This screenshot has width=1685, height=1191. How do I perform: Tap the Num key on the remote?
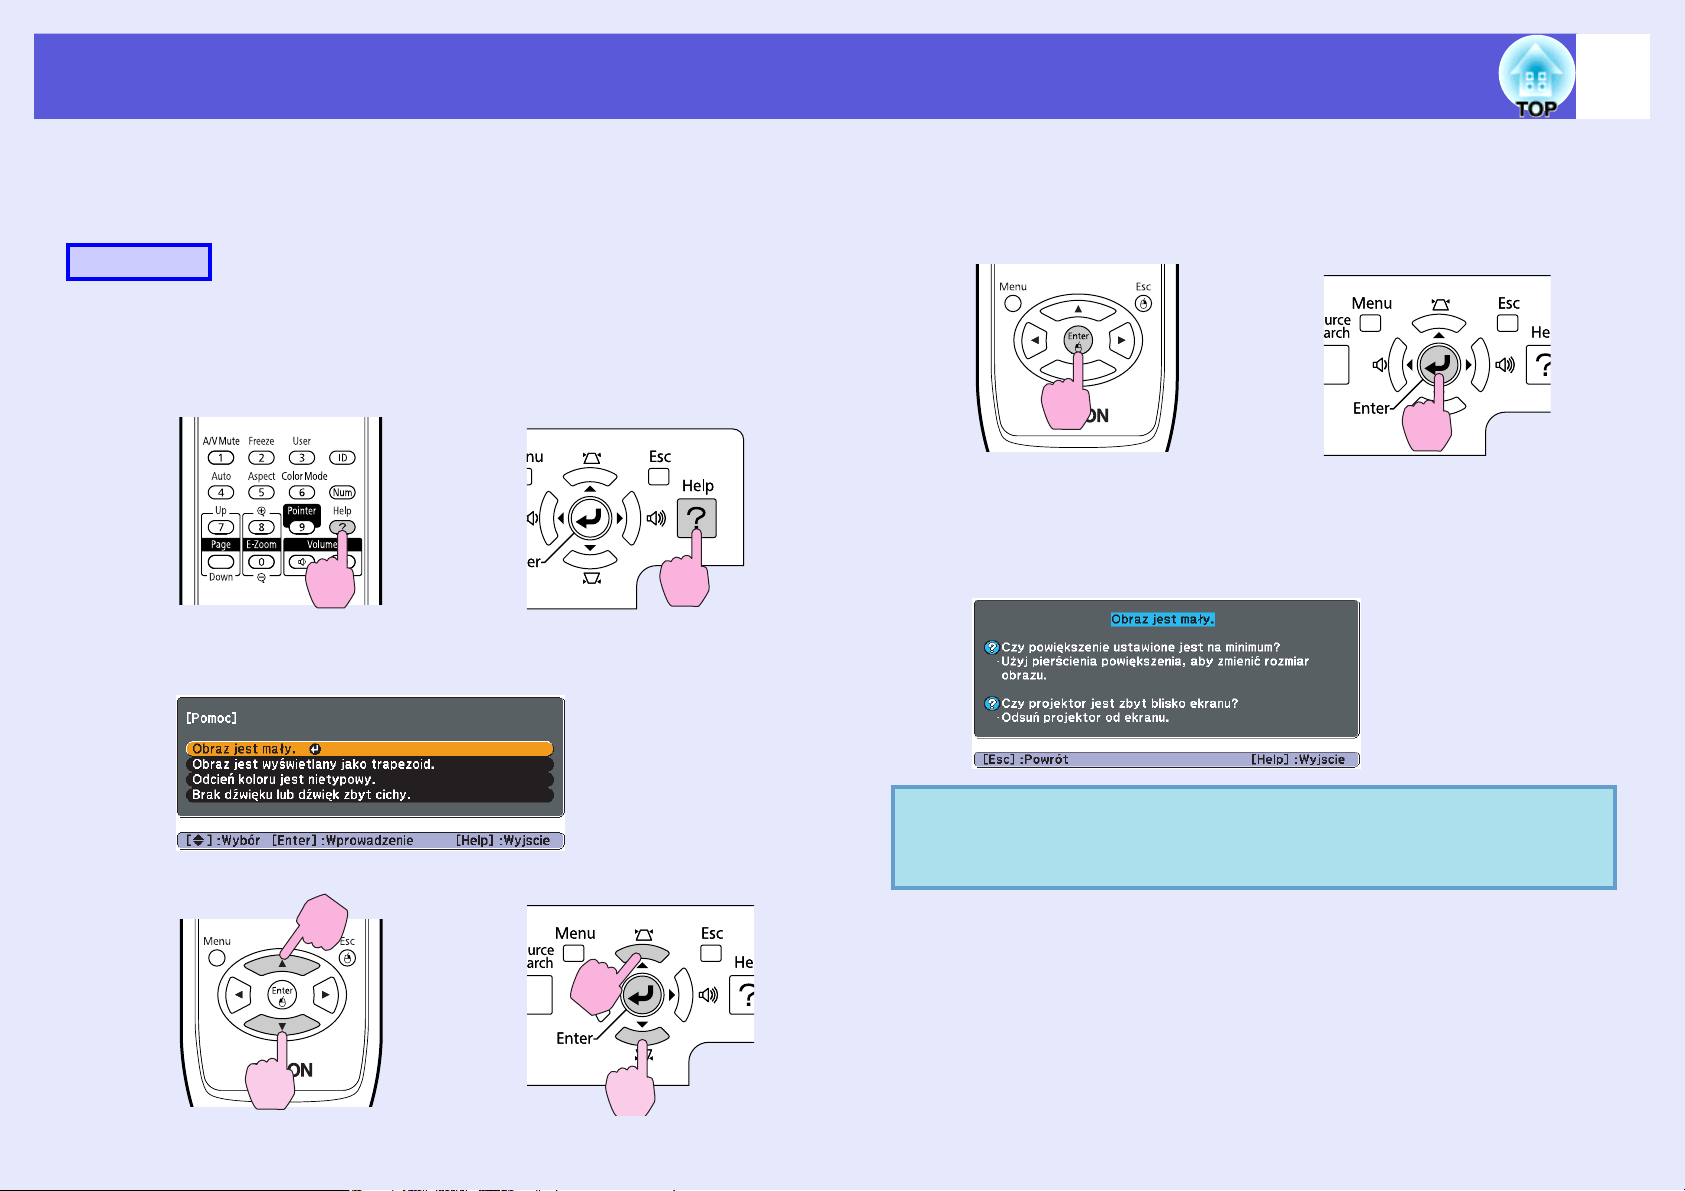tap(342, 492)
